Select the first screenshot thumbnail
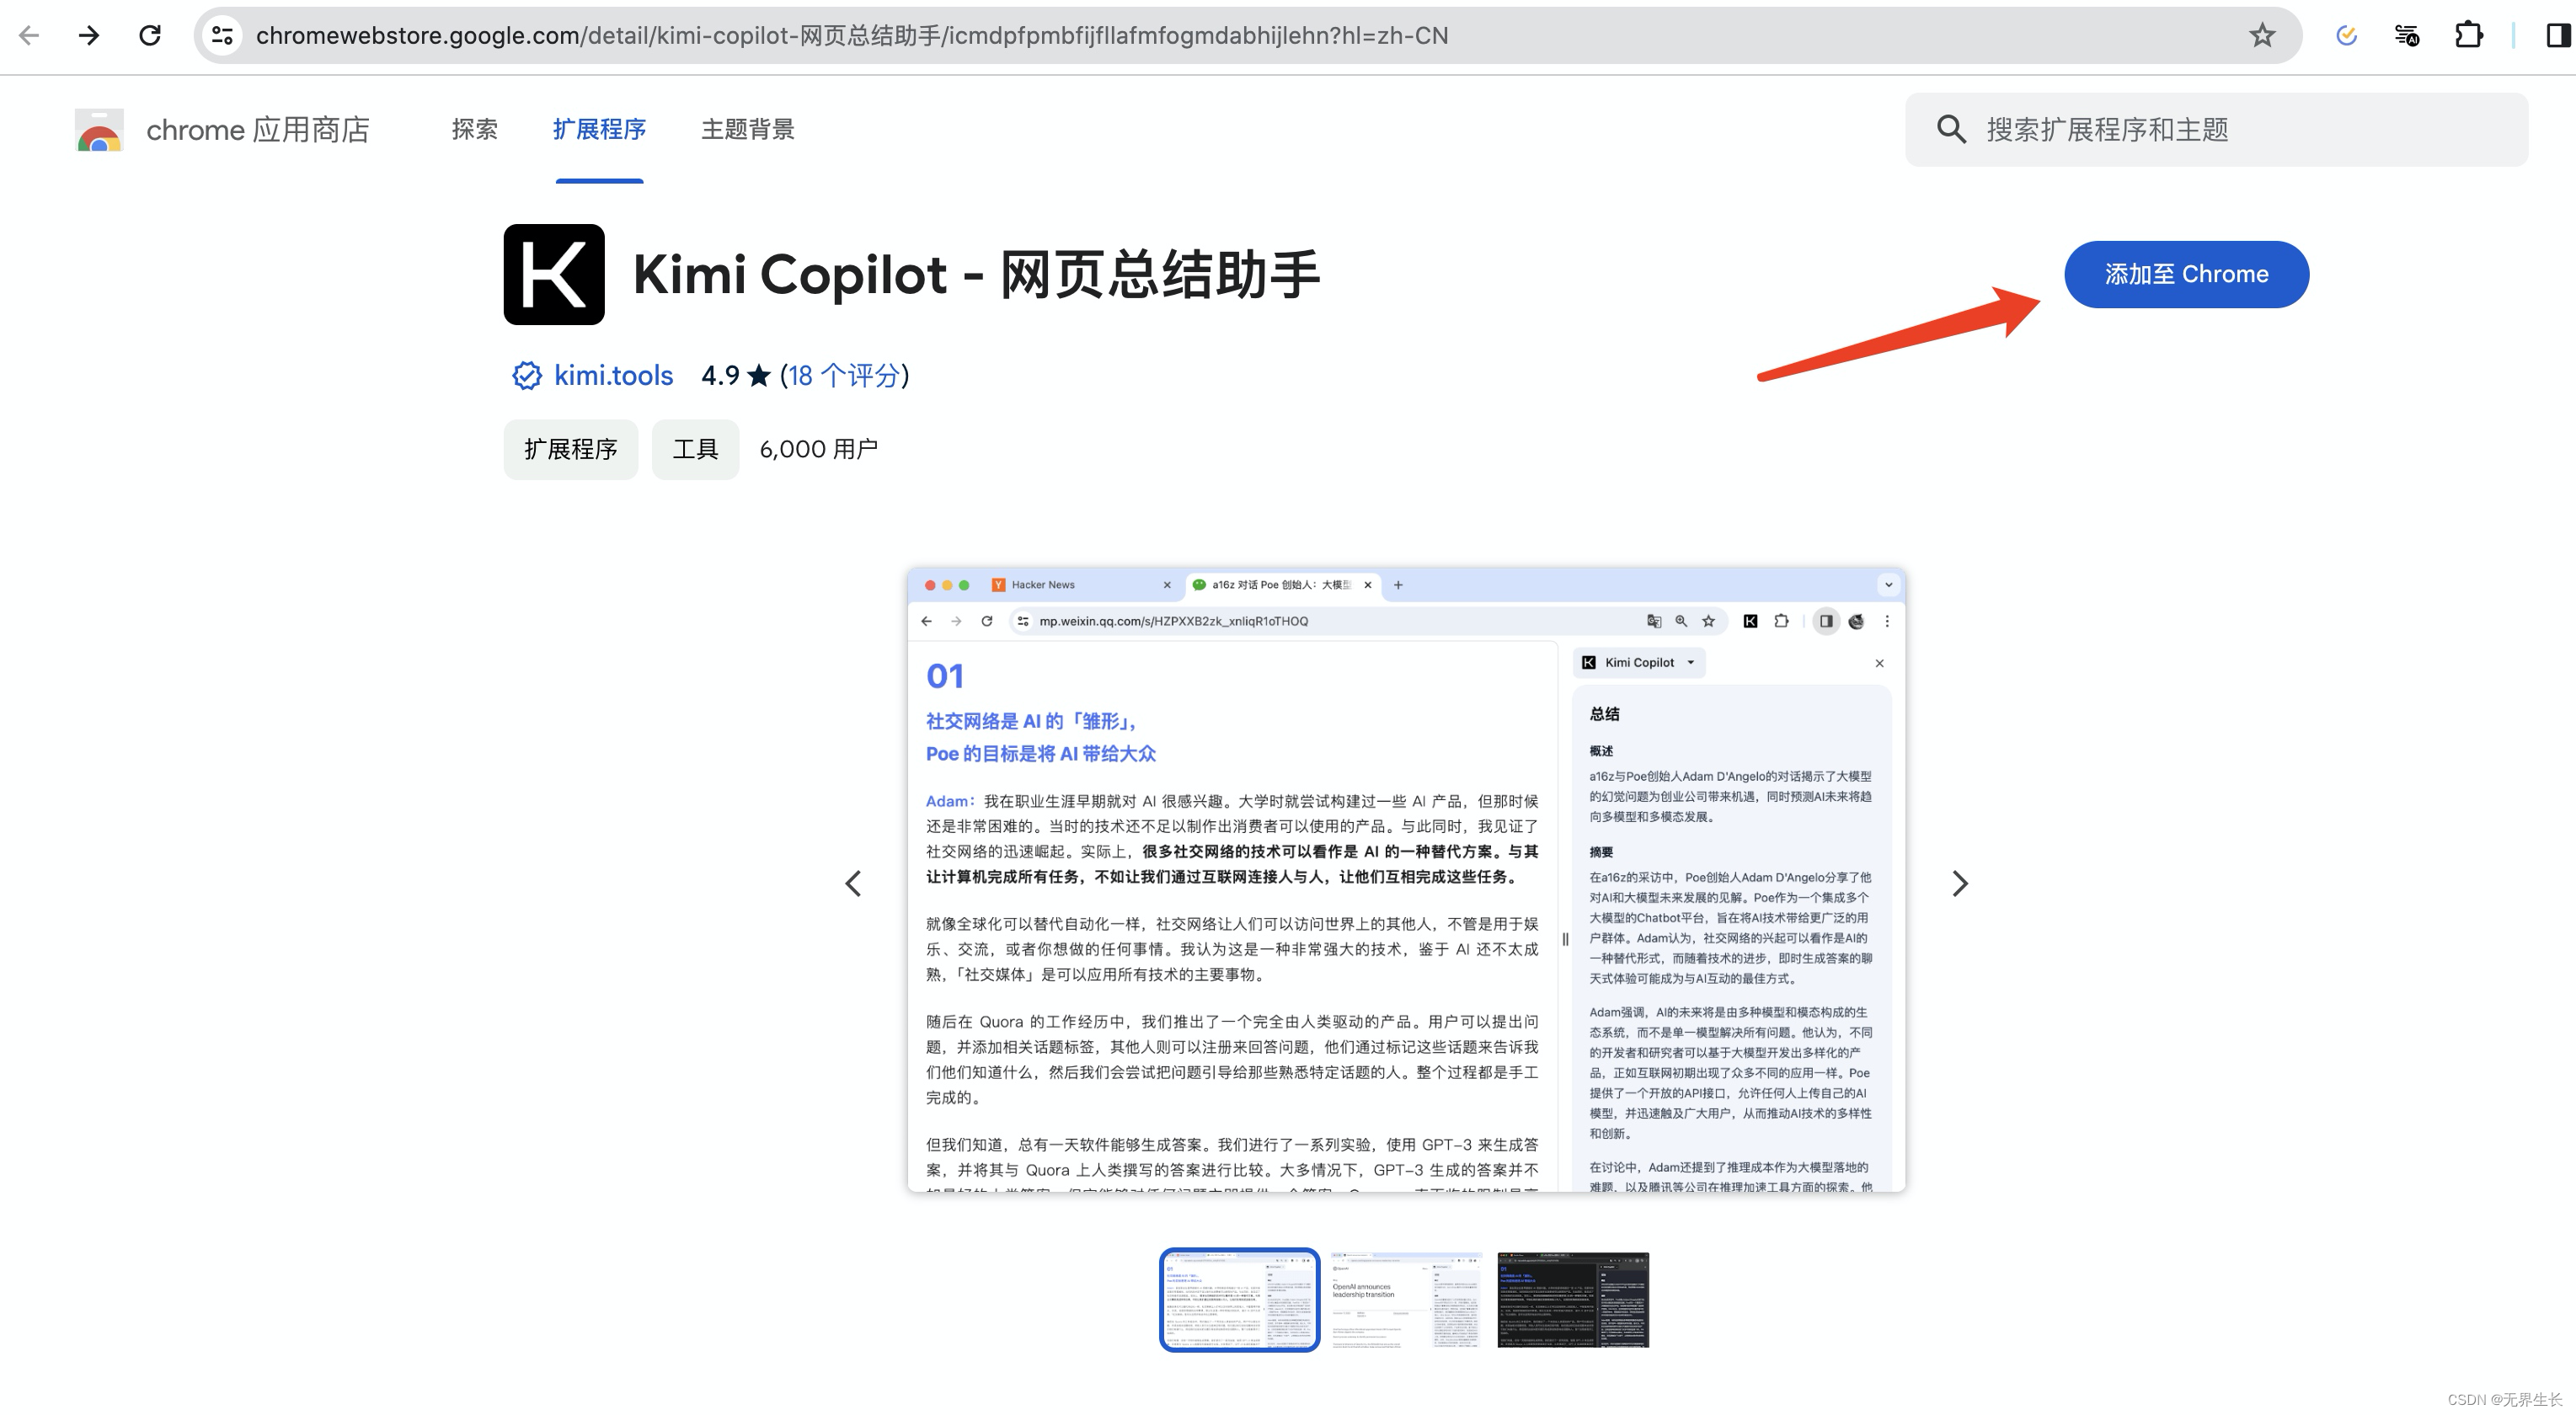 pyautogui.click(x=1239, y=1298)
